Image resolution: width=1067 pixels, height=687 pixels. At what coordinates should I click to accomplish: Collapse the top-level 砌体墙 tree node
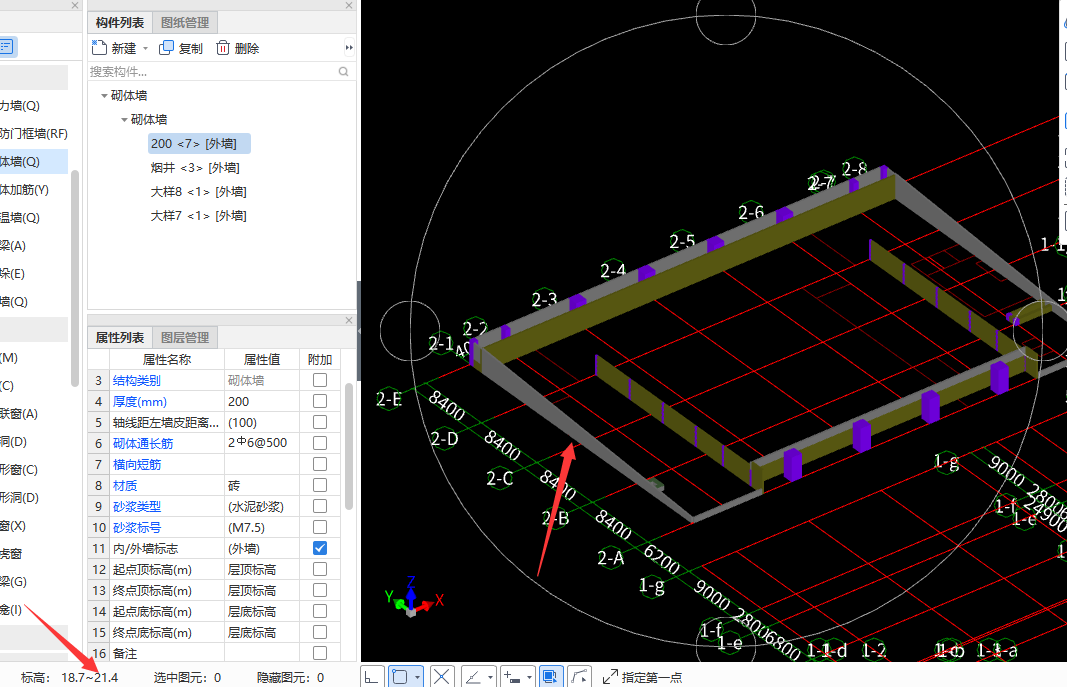click(104, 96)
